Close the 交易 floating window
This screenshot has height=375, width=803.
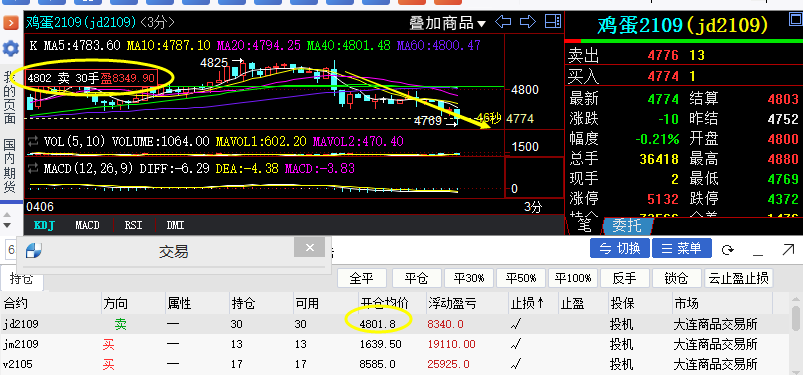309,247
